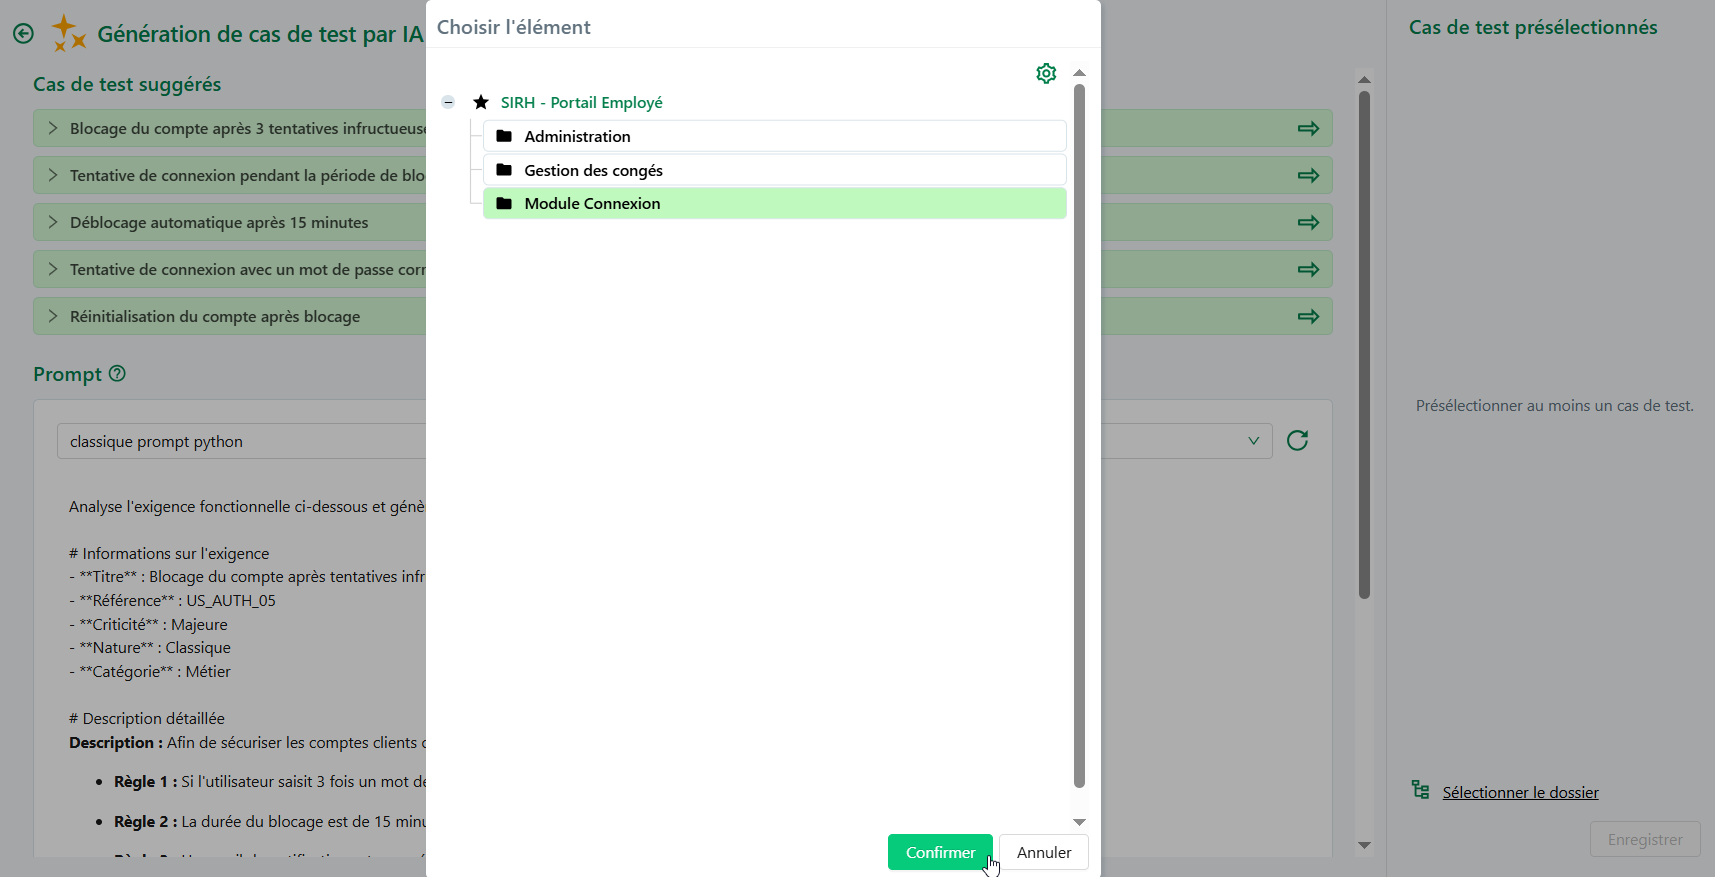
Task: Collapse the SIRH - Portail Employé tree node
Action: point(448,102)
